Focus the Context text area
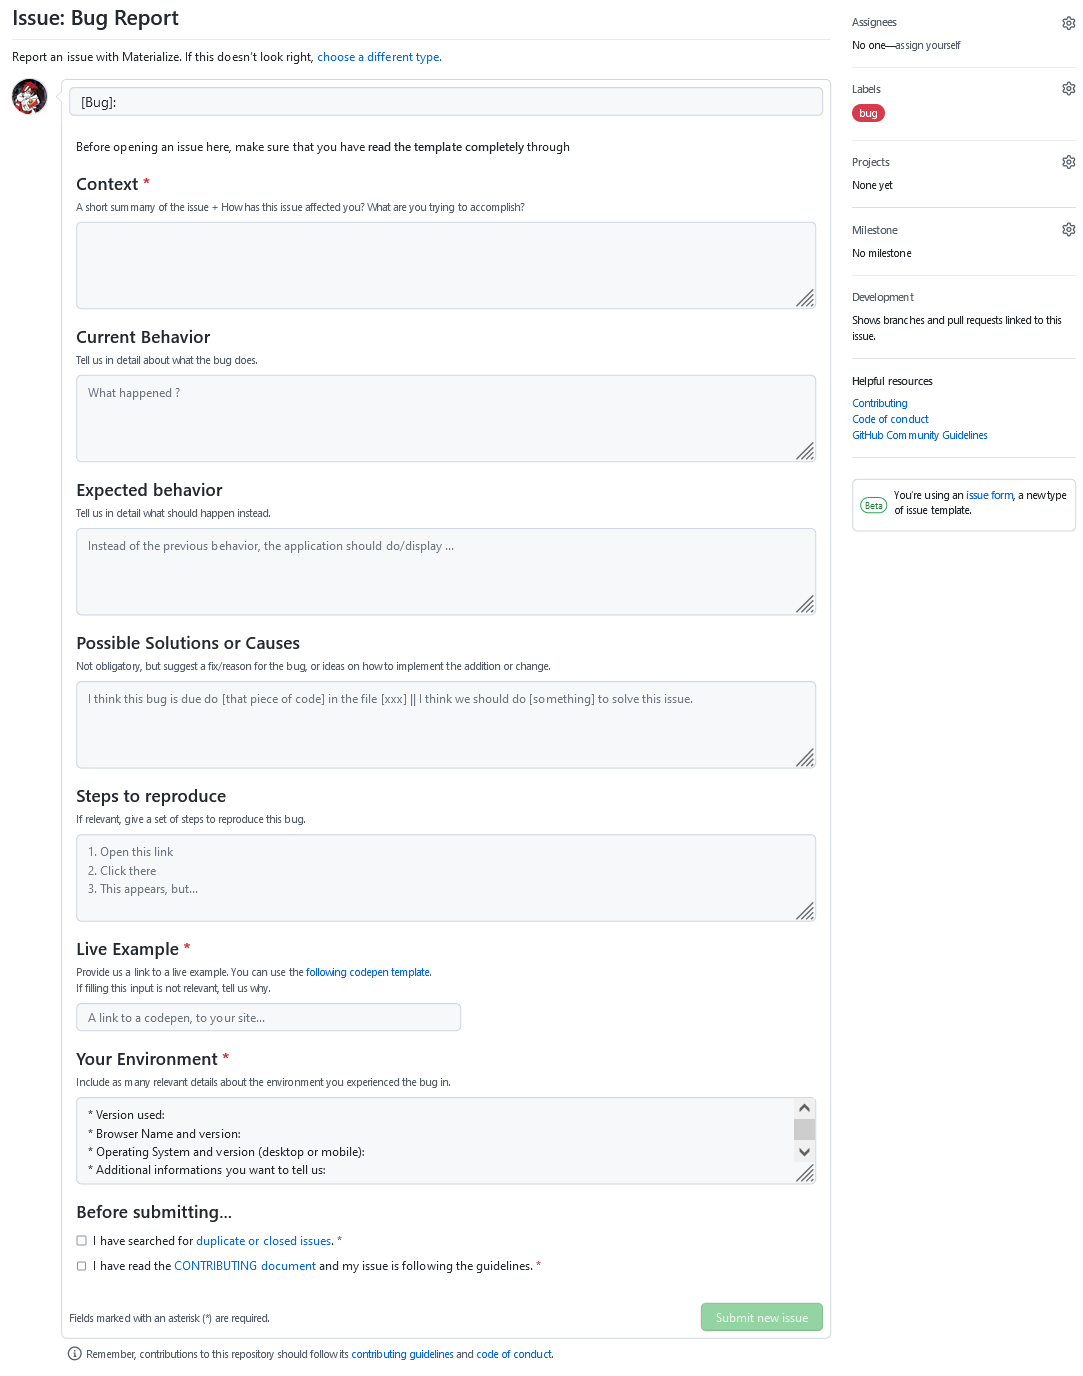1083x1376 pixels. [446, 265]
